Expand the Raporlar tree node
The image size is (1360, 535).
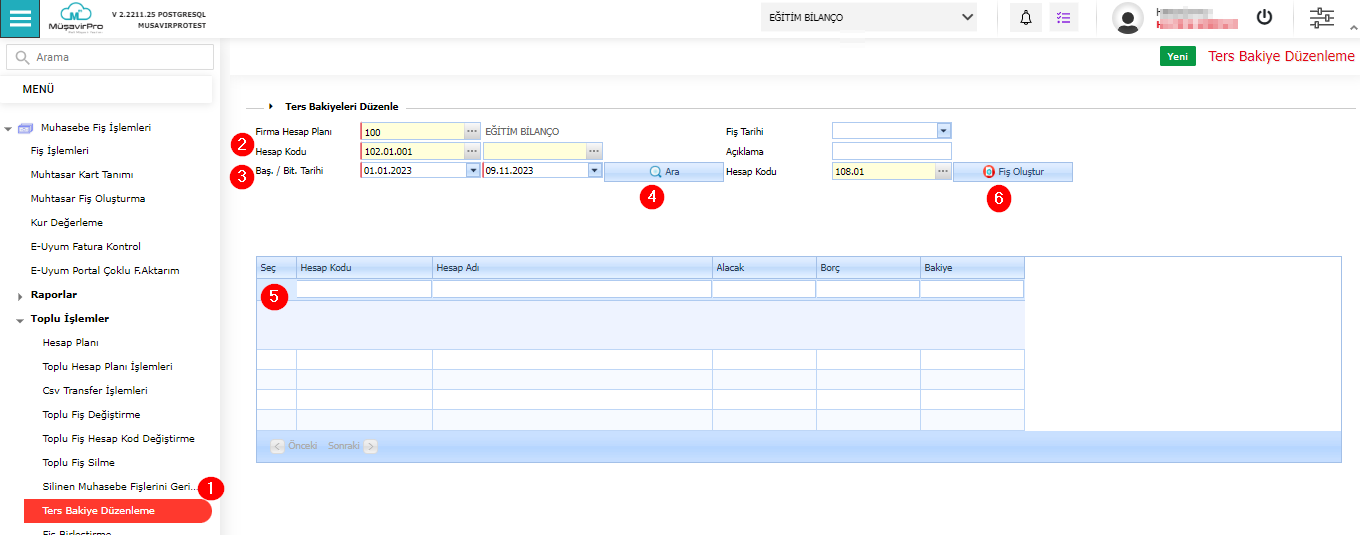[x=20, y=296]
